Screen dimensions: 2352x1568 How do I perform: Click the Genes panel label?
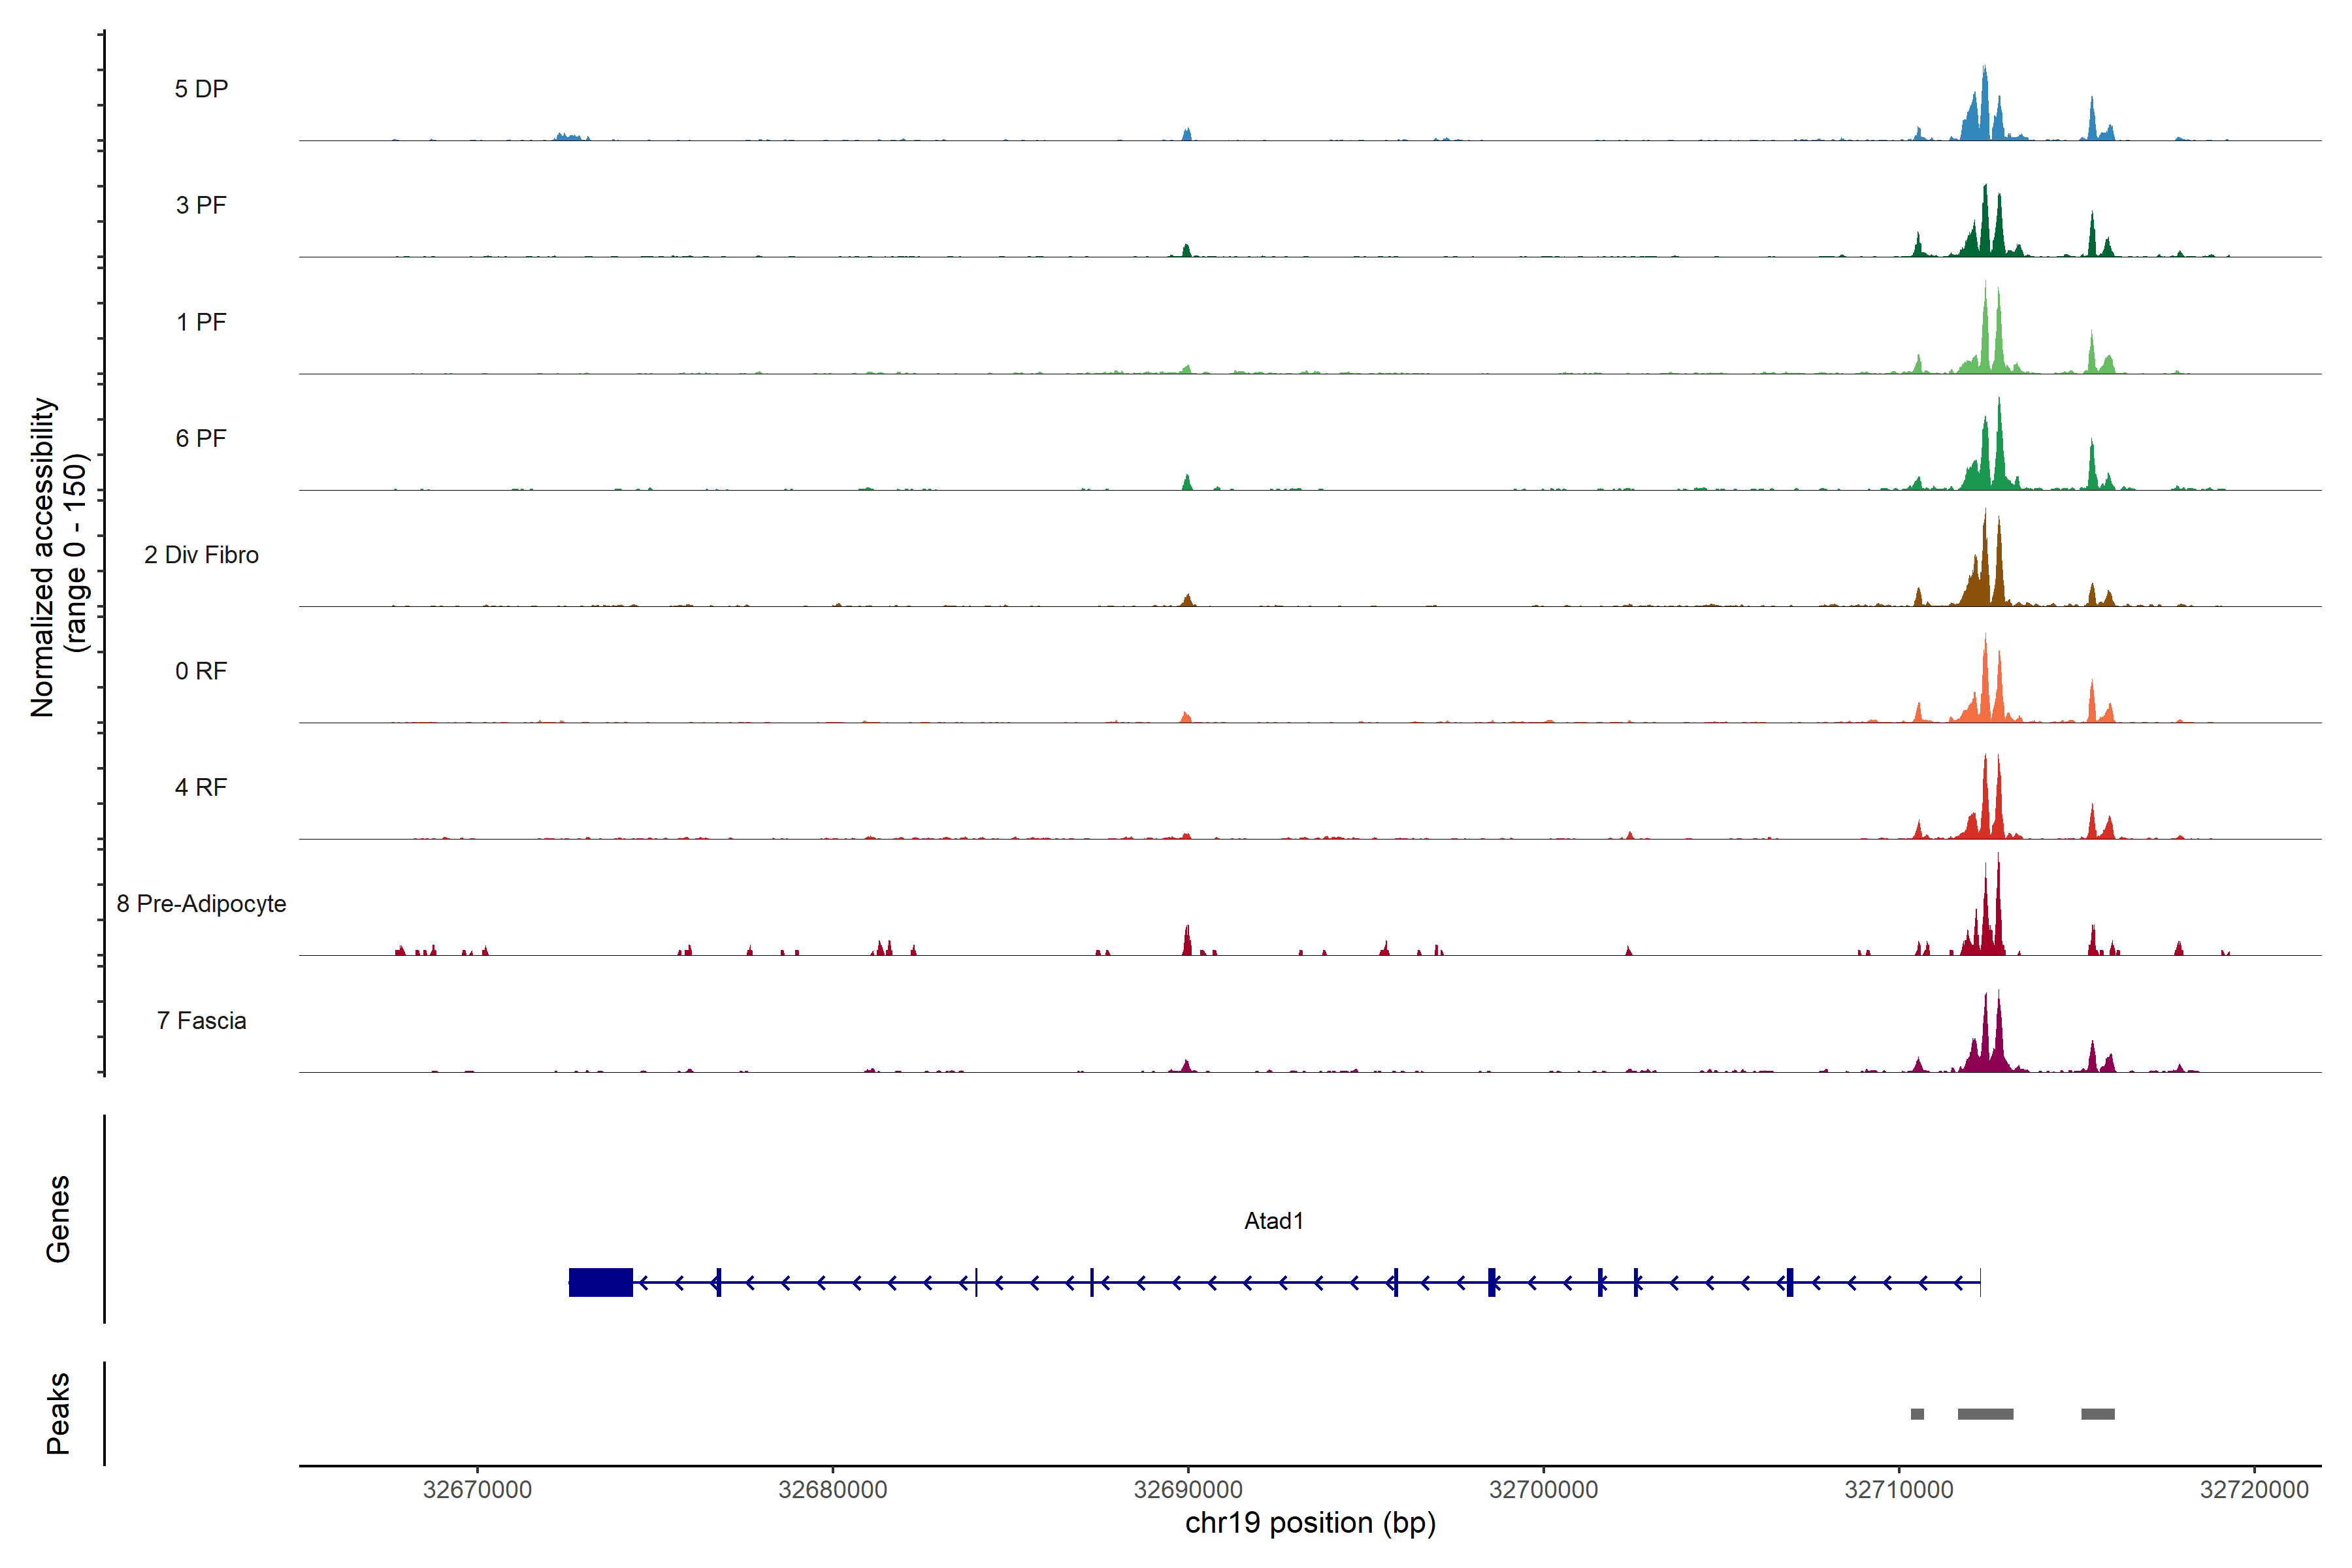58,1219
